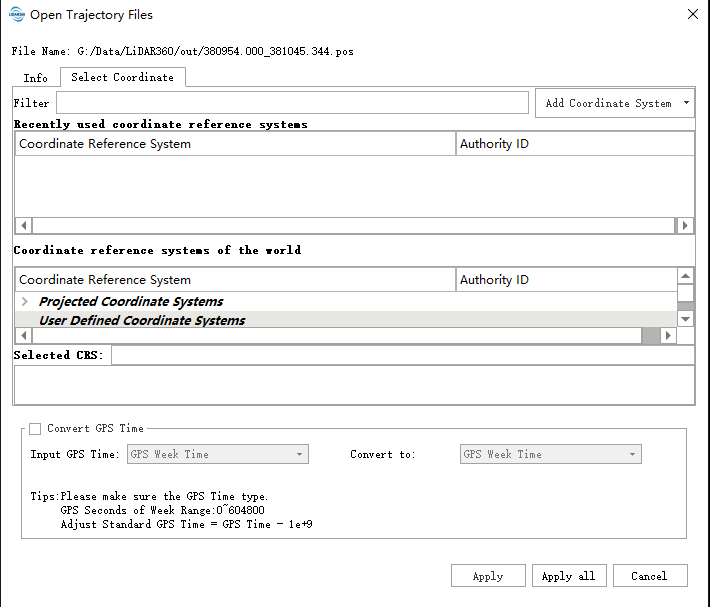The height and width of the screenshot is (607, 710).
Task: Click the Cancel button
Action: point(648,576)
